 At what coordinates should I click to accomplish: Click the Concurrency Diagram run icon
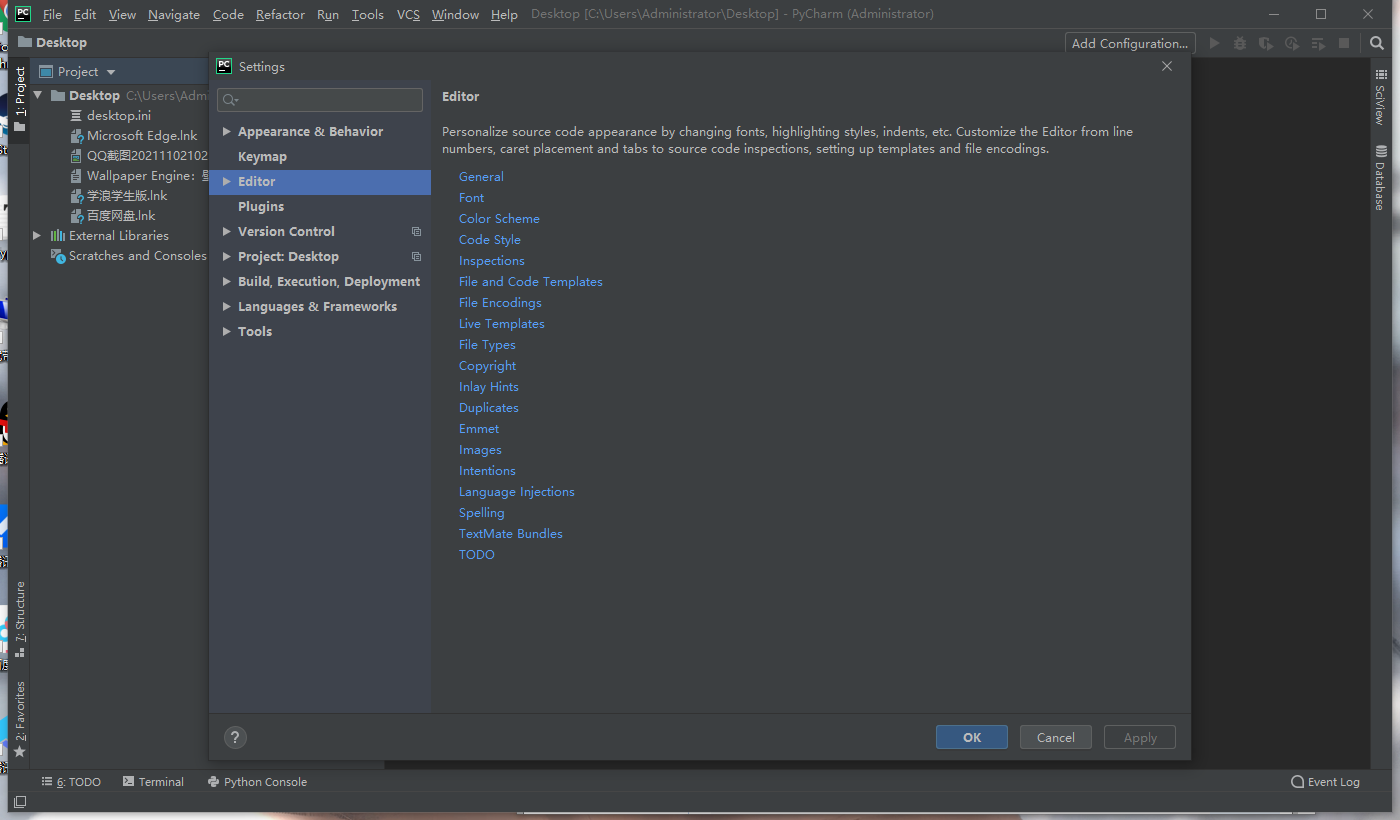[1318, 43]
